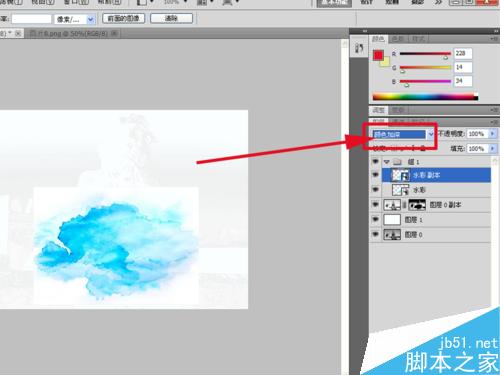Select the 图层 1 layer name
Image resolution: width=500 pixels, height=375 pixels.
[x=414, y=220]
